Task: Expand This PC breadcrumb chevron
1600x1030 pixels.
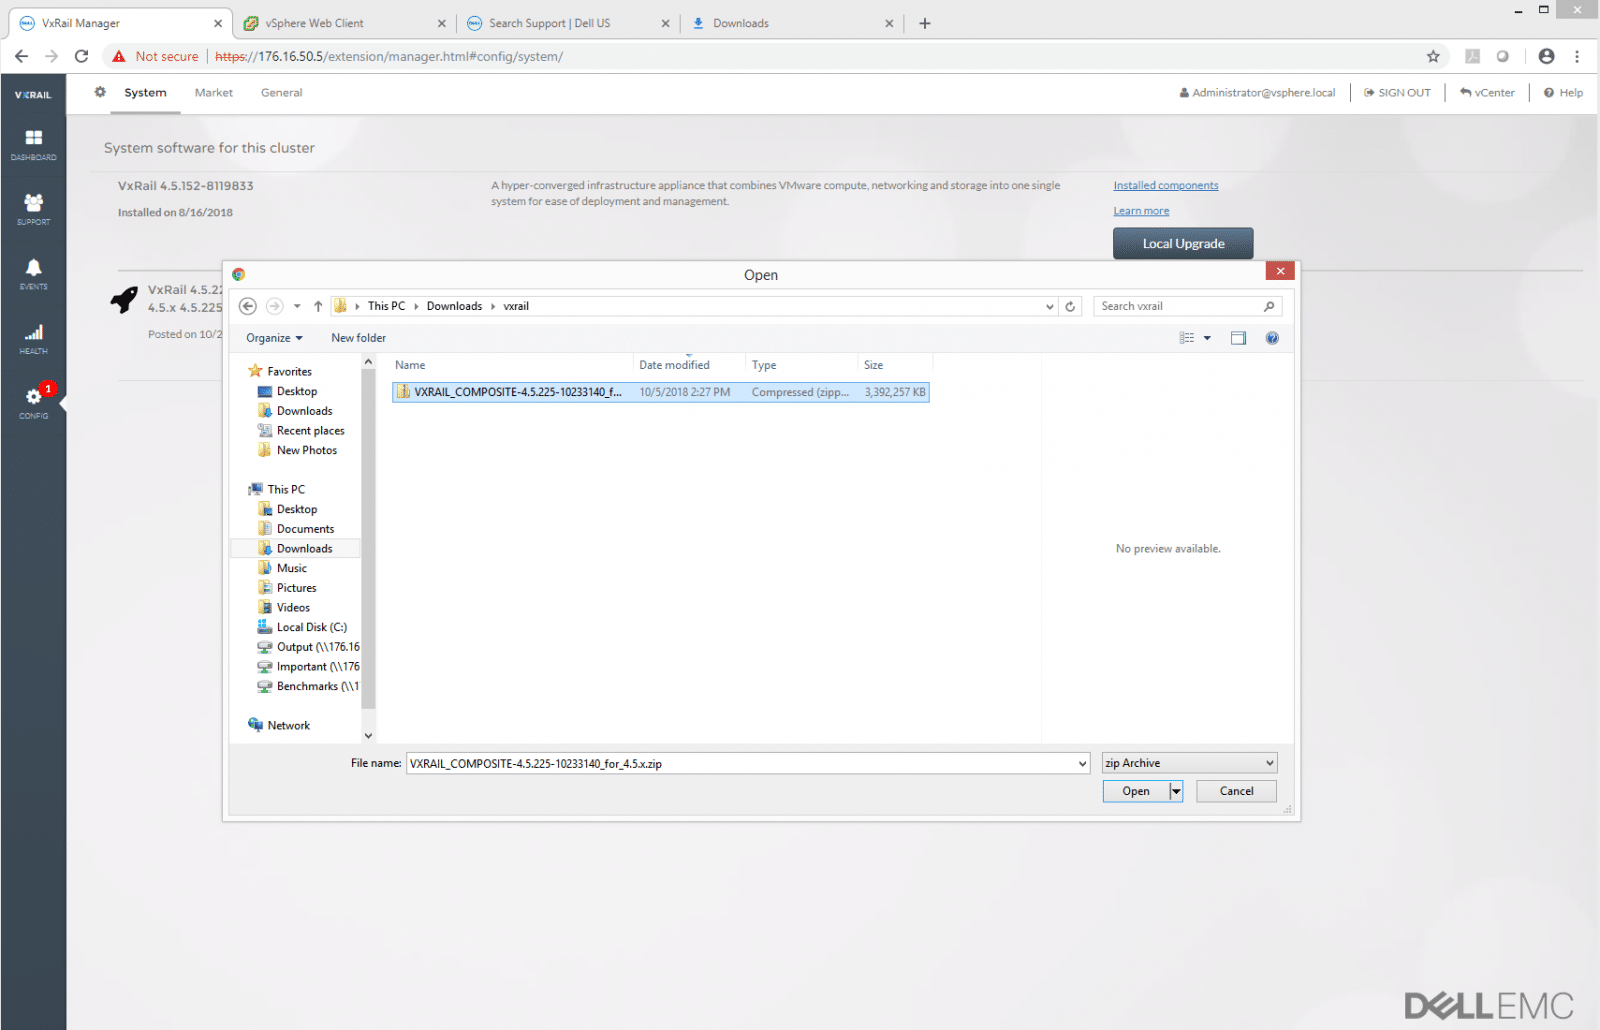Action: coord(416,306)
